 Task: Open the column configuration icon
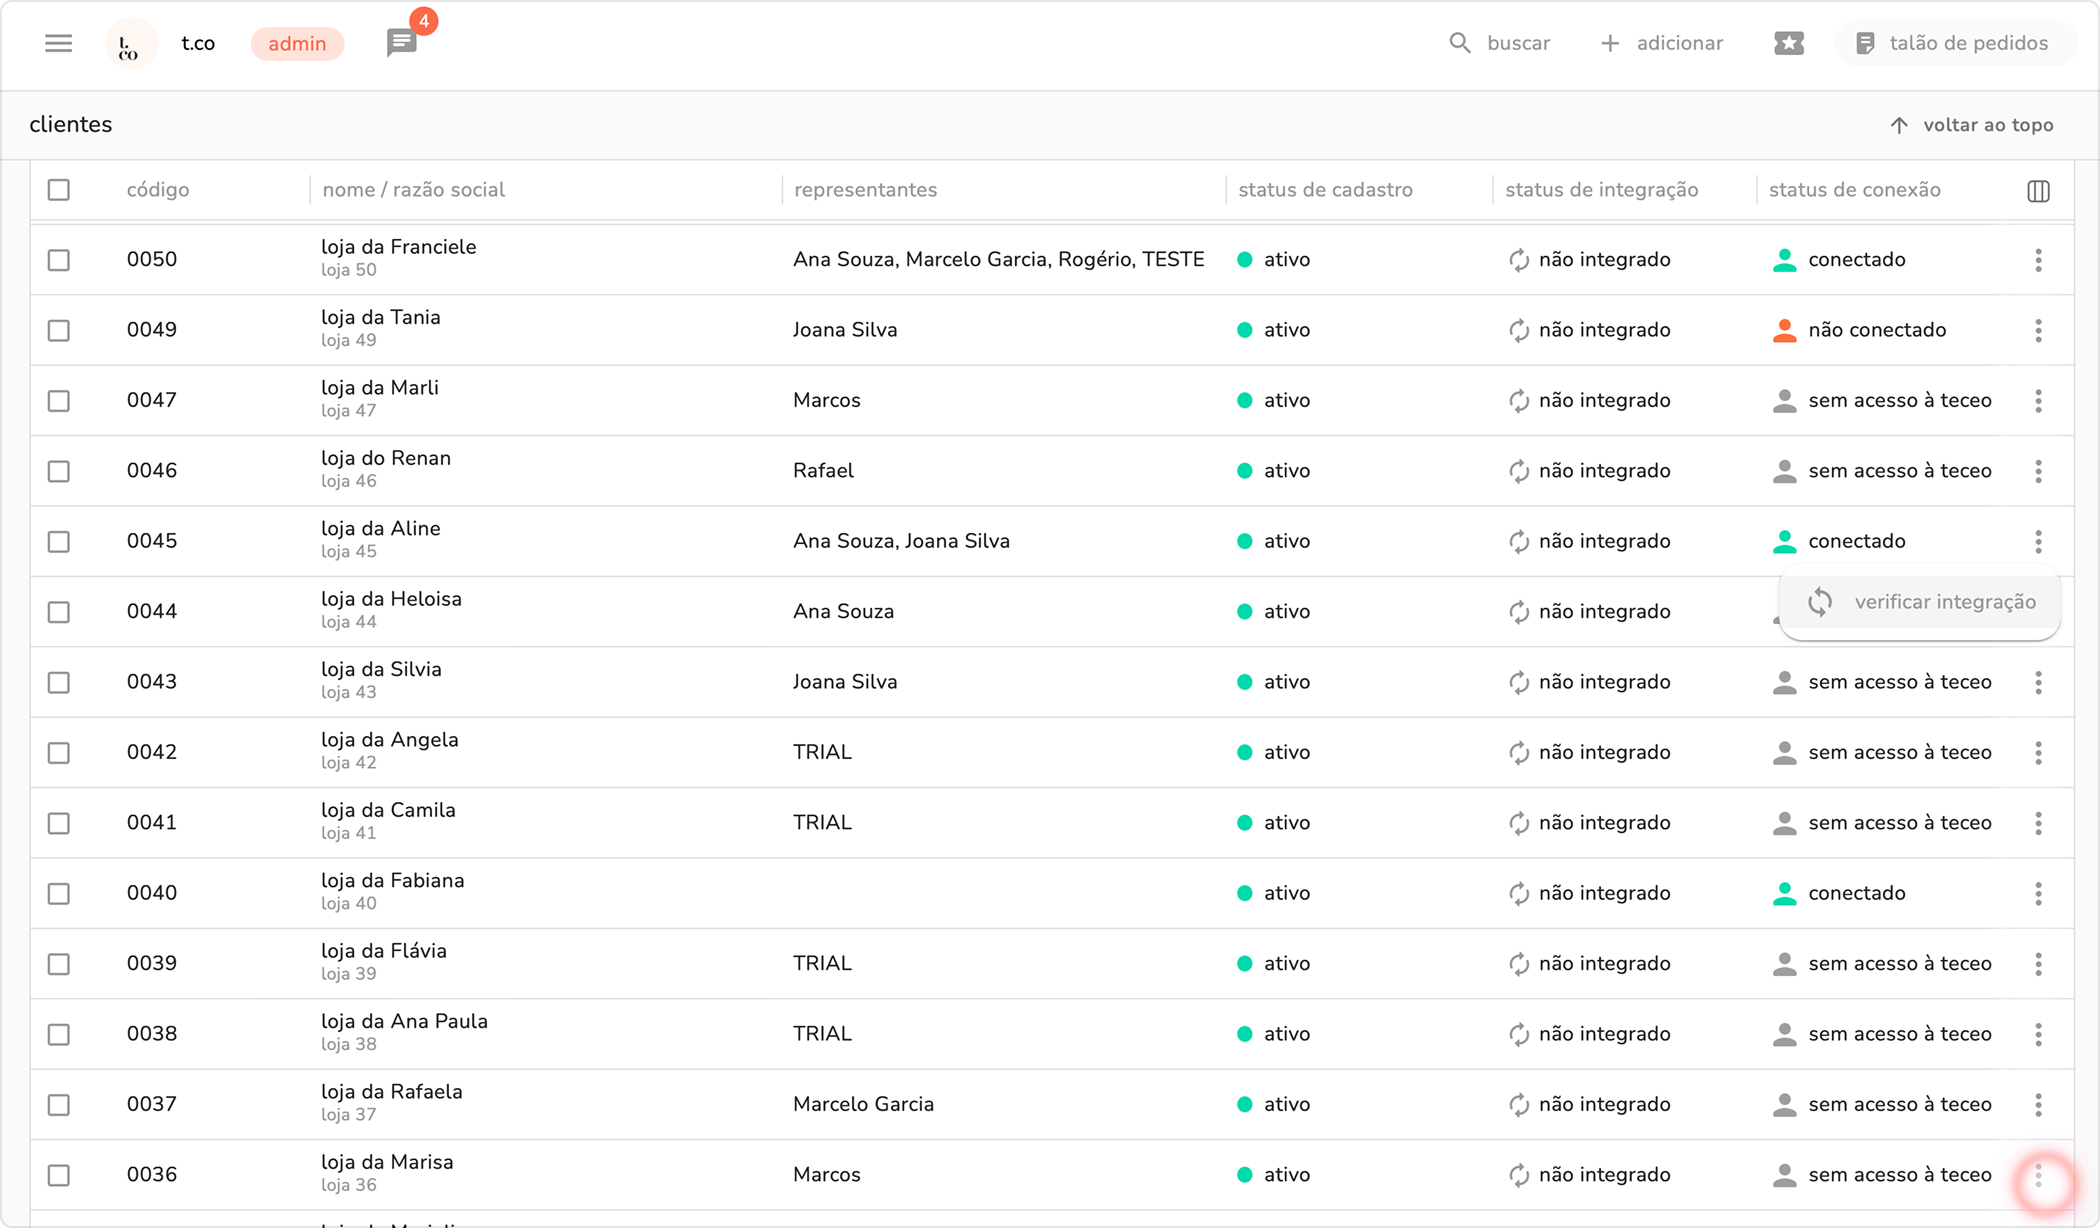[2038, 191]
